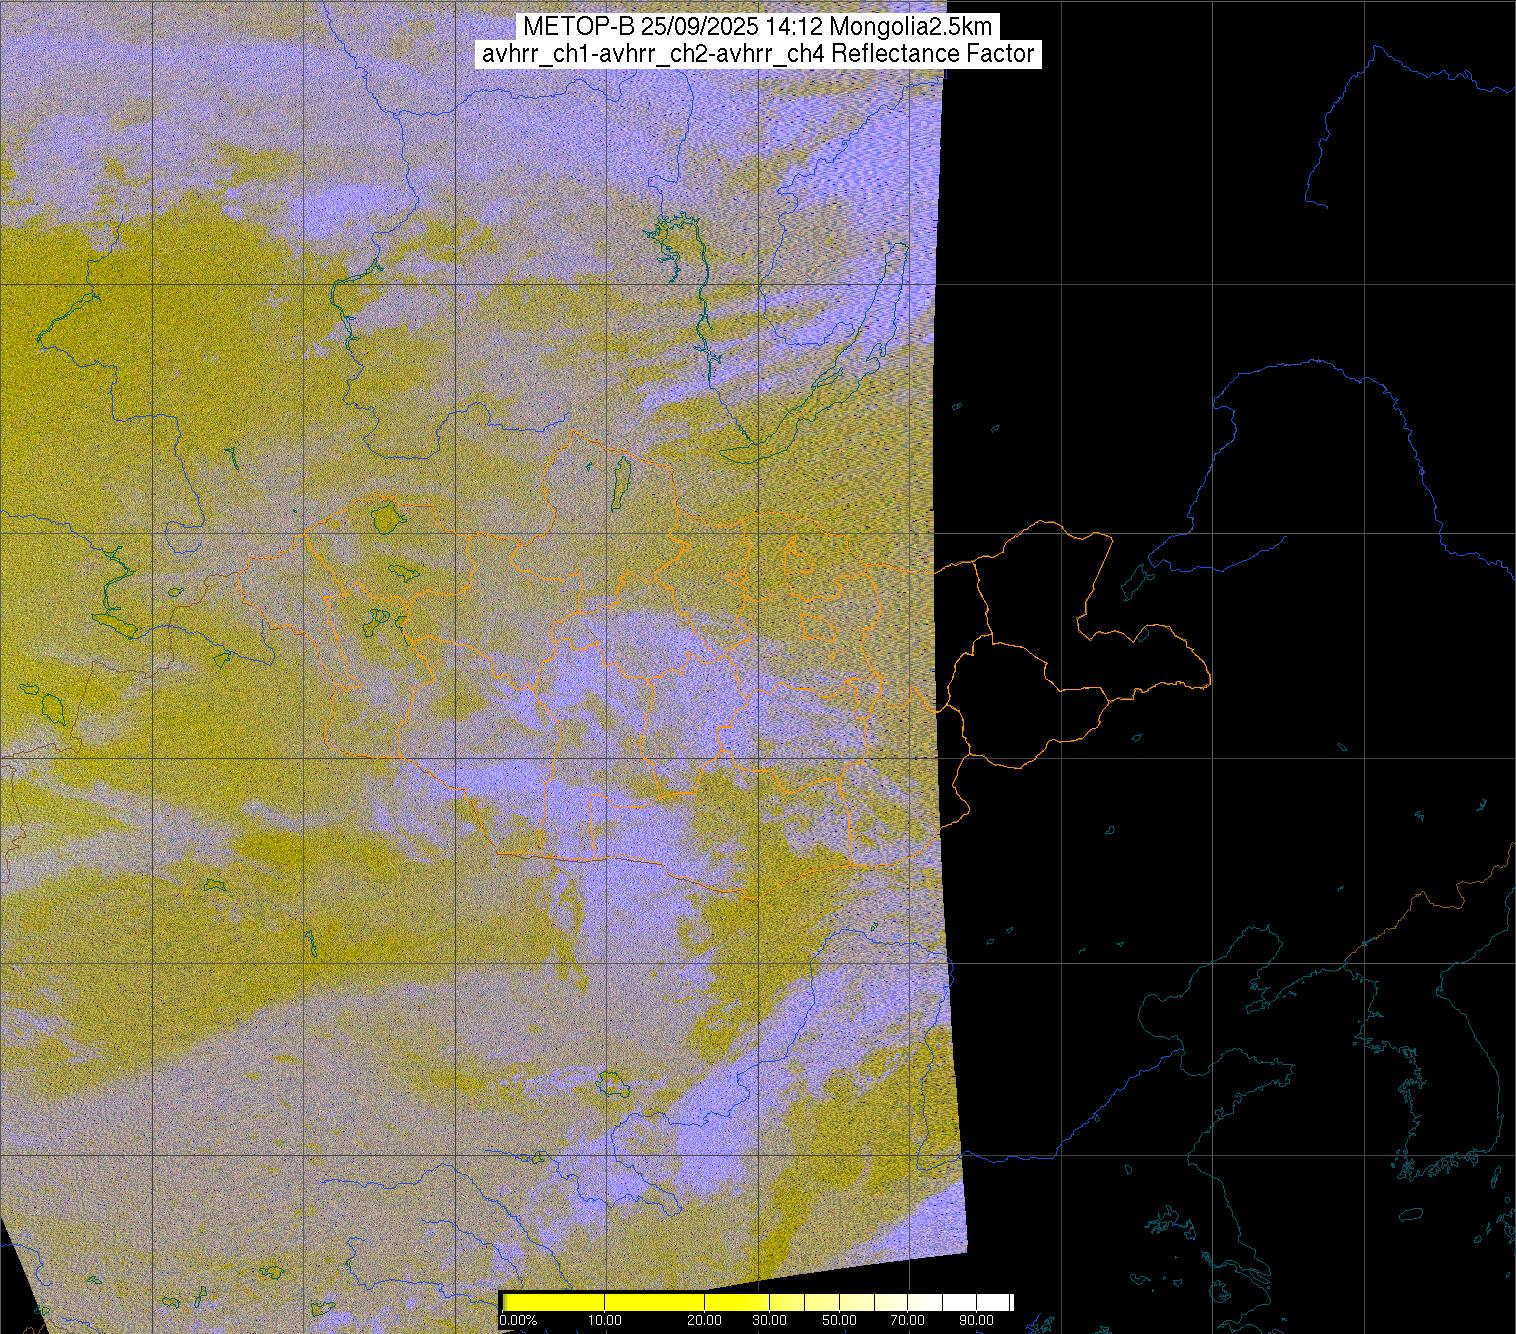Click the 0.00% label on the color scale
The height and width of the screenshot is (1334, 1516).
click(517, 1321)
